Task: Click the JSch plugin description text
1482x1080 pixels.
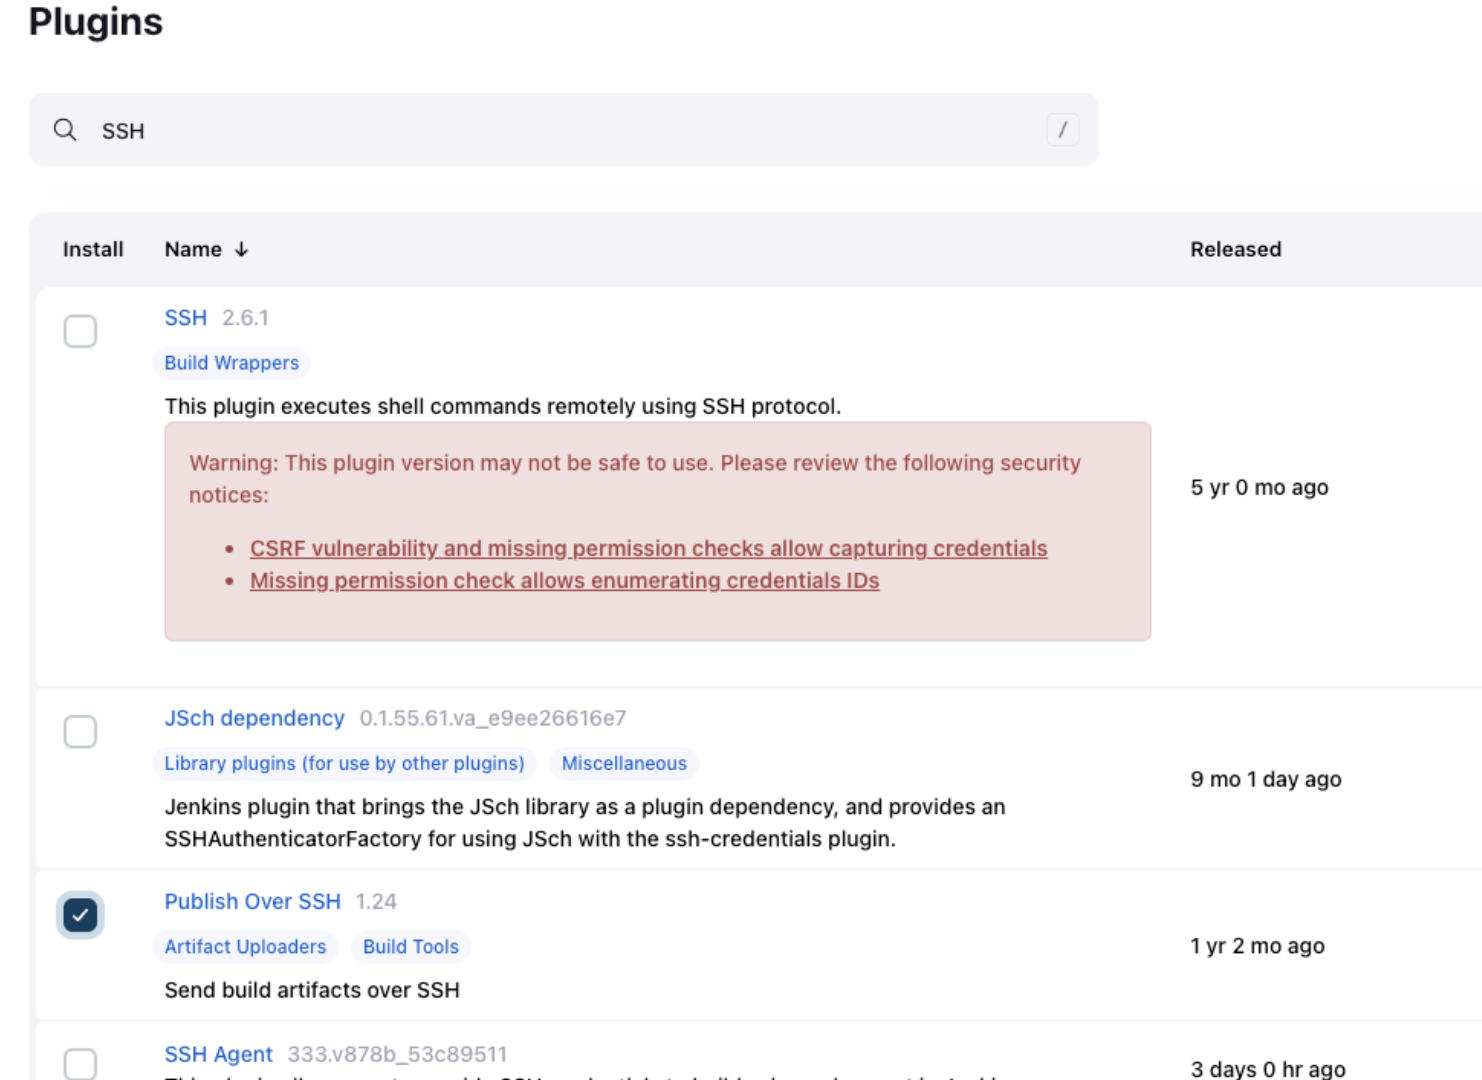Action: 585,823
